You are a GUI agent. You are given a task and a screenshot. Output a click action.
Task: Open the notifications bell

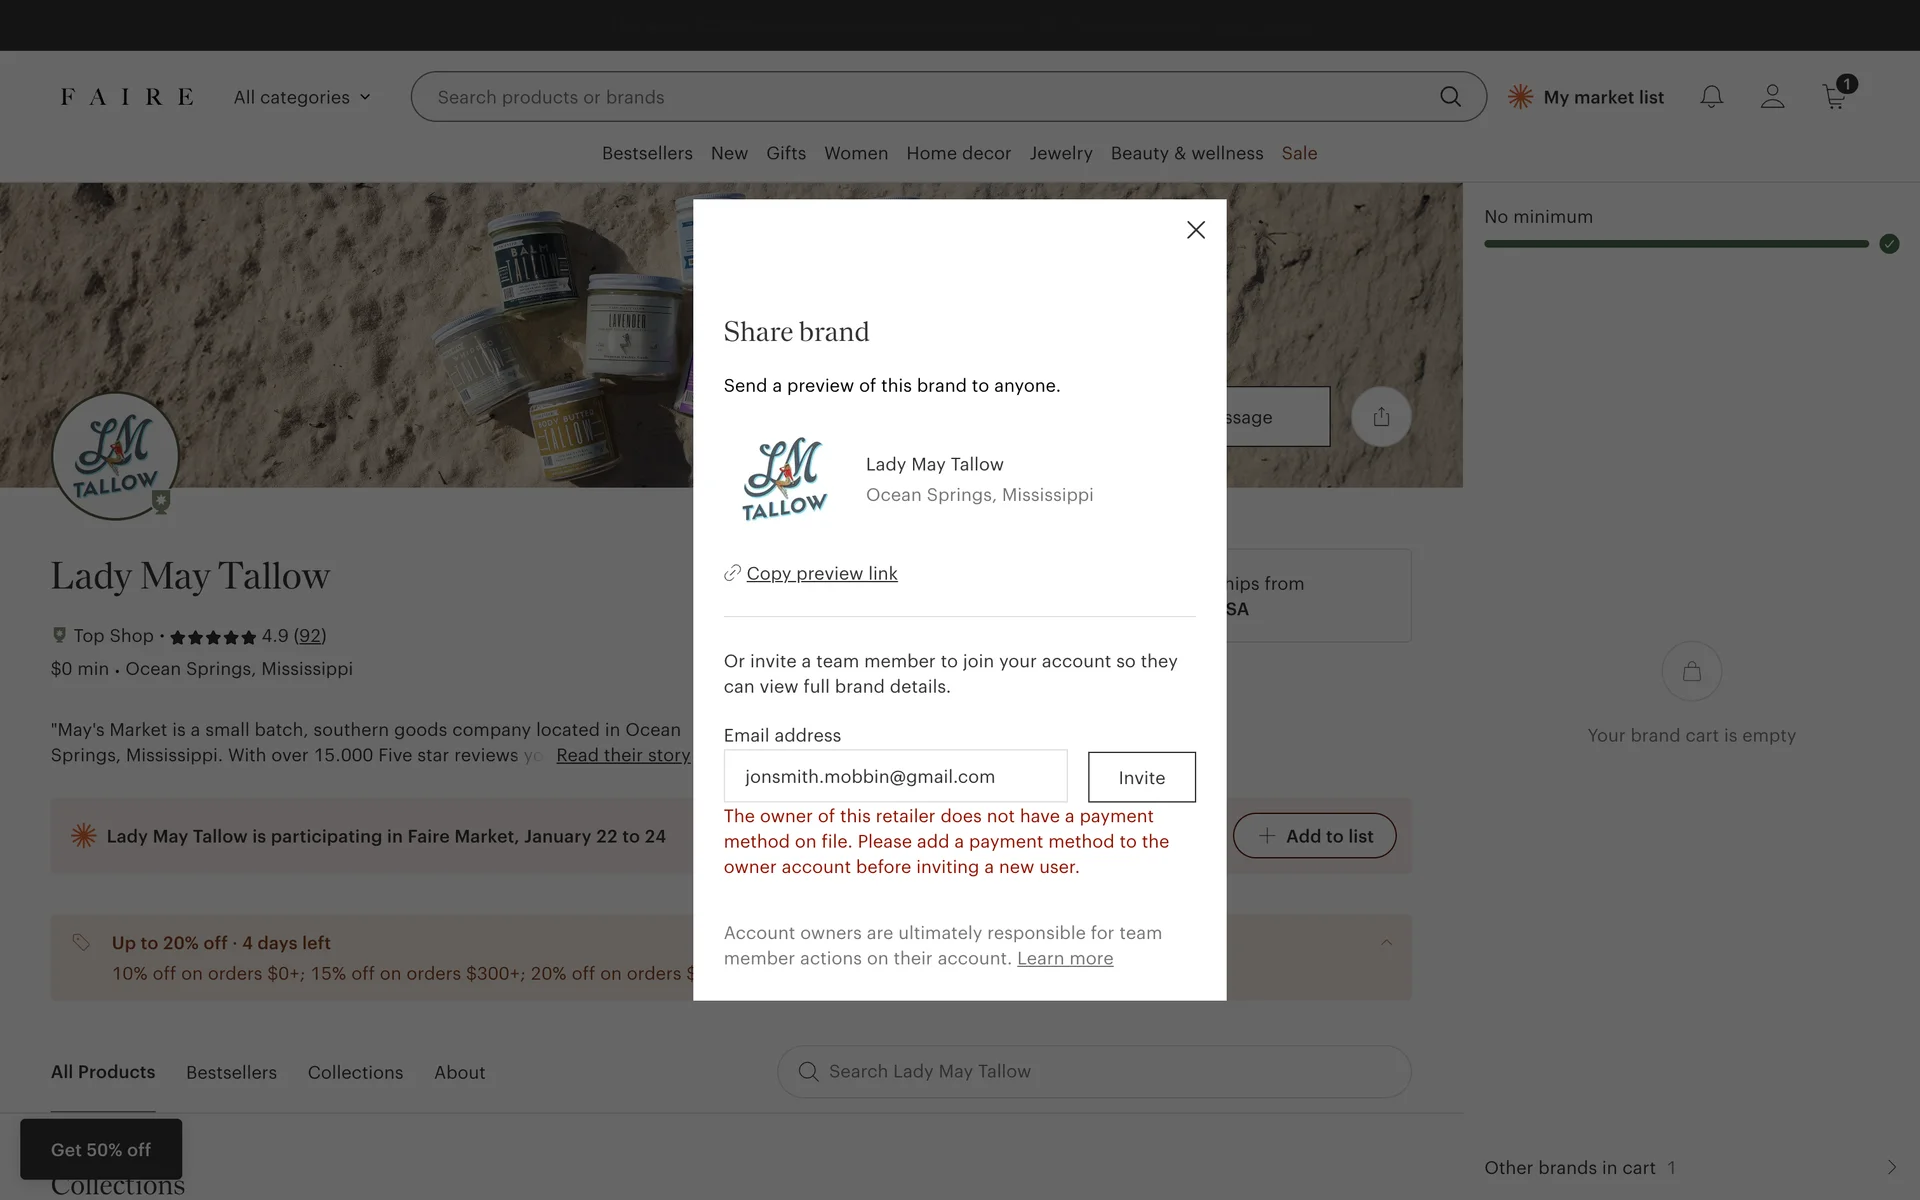pos(1711,97)
